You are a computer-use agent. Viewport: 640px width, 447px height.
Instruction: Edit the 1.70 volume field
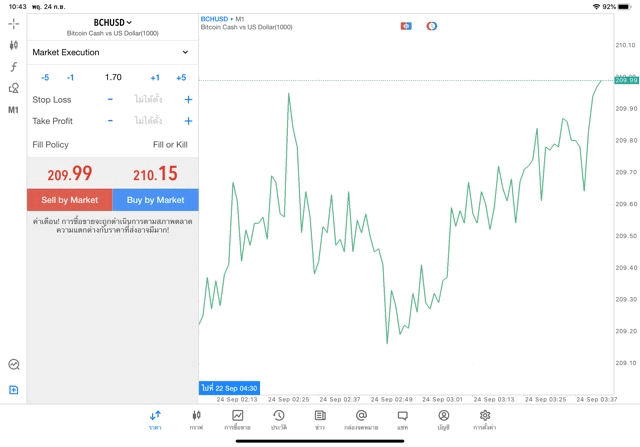pos(113,77)
